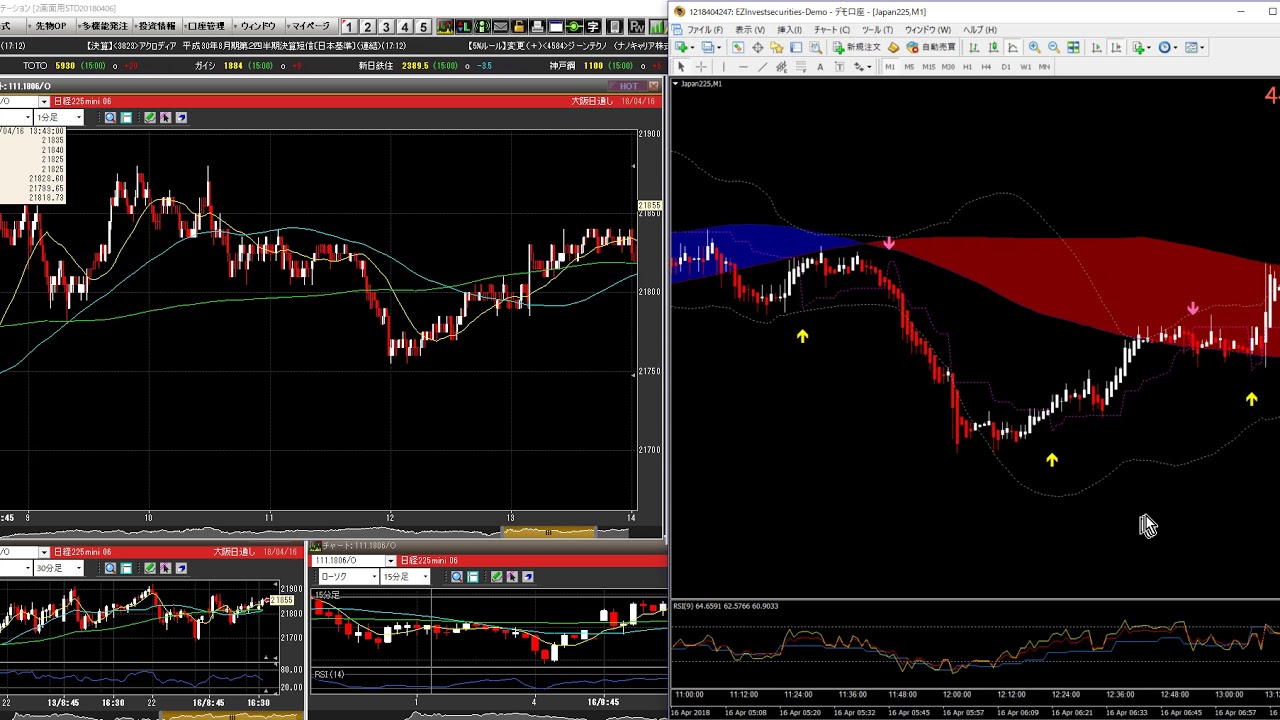Open ファイル(F) menu in MetaTrader
Viewport: 1280px width, 720px height.
(704, 30)
